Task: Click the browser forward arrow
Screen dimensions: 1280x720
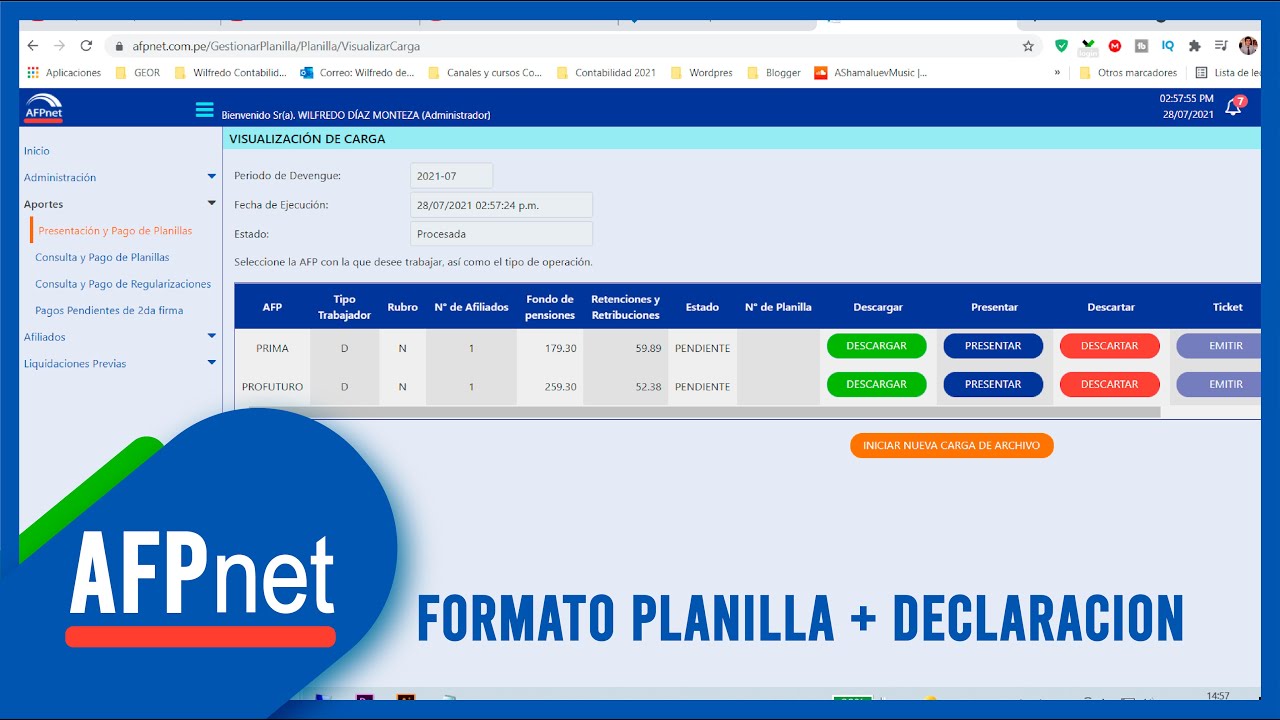Action: (x=59, y=46)
